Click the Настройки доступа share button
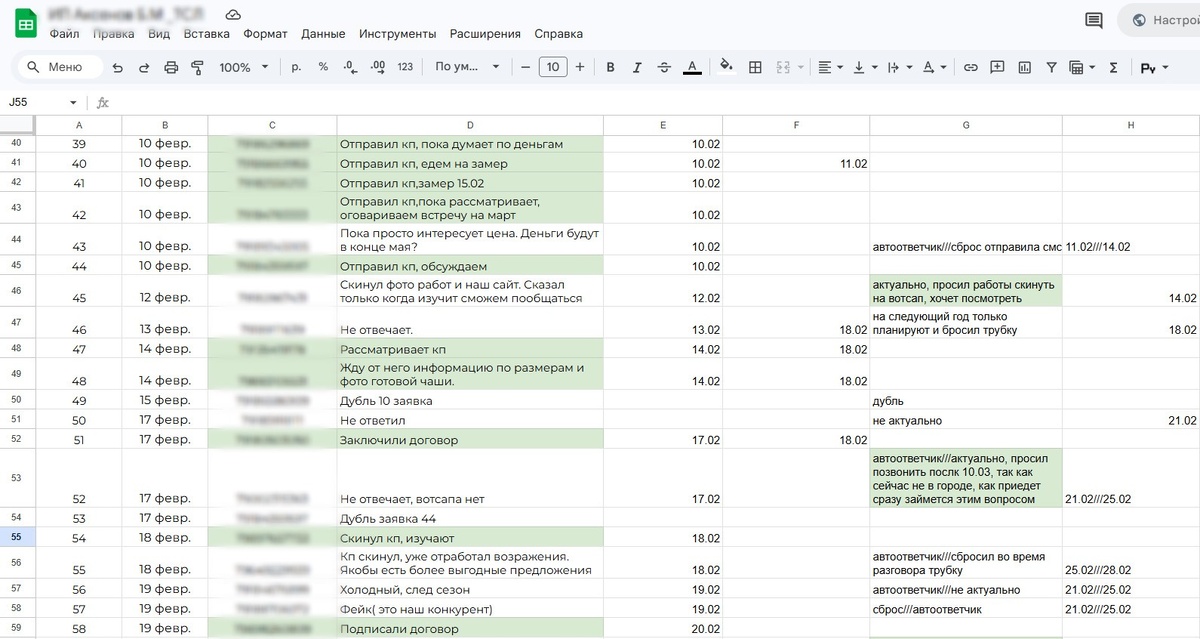Image resolution: width=1200 pixels, height=639 pixels. 1160,20
